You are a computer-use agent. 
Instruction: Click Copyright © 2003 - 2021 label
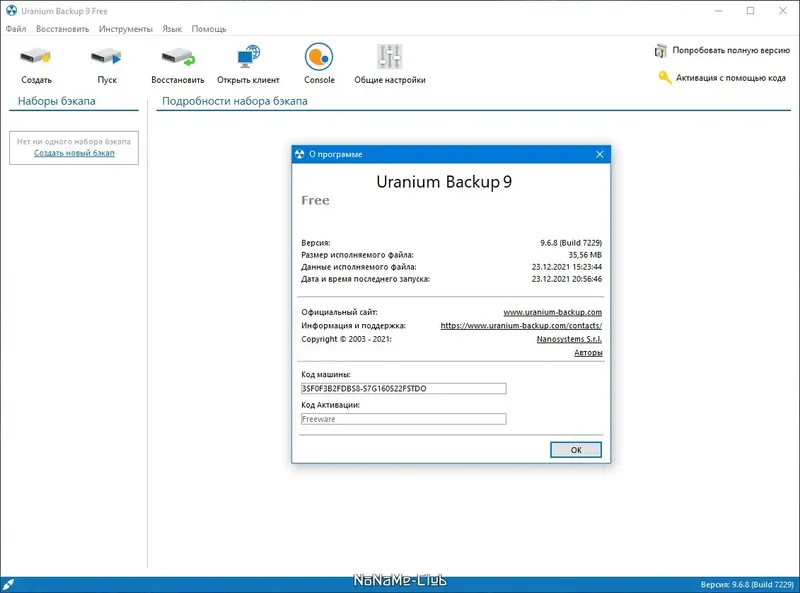[346, 339]
